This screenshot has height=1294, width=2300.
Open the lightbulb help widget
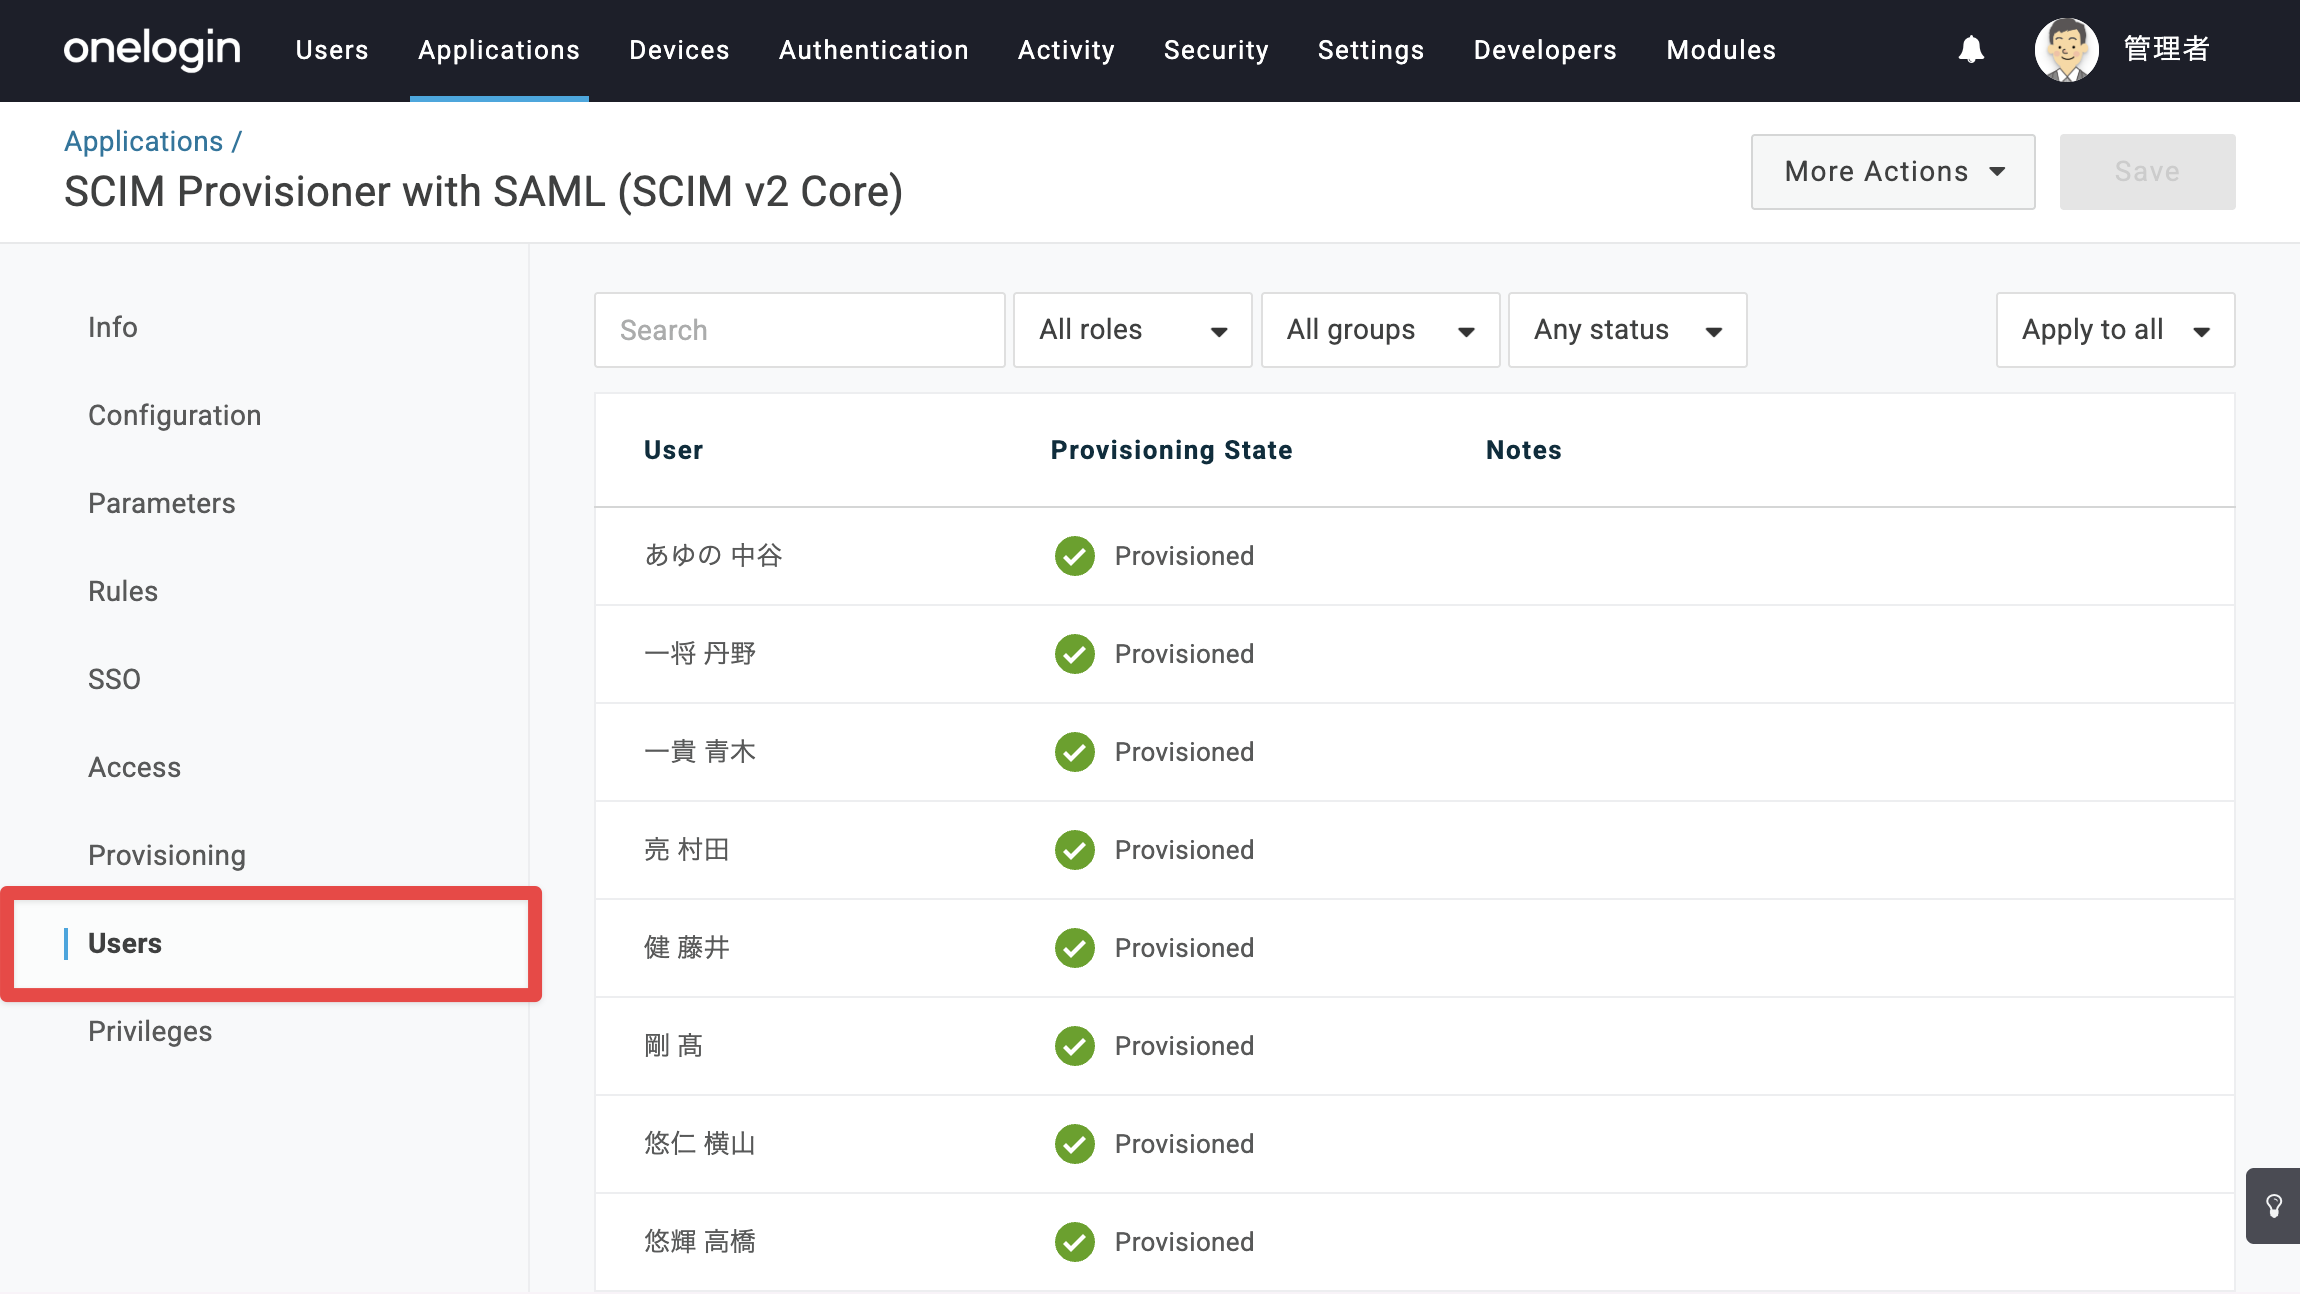[2273, 1205]
